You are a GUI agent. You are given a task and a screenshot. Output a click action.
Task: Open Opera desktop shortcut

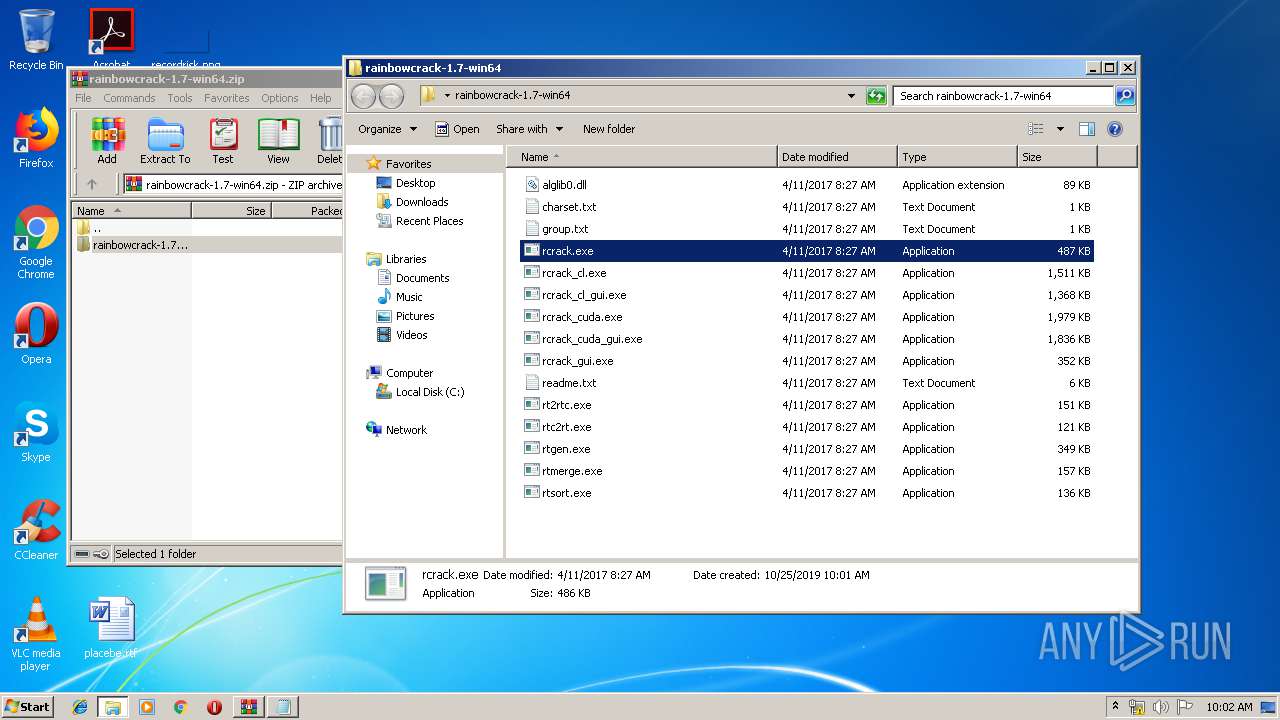(x=36, y=335)
